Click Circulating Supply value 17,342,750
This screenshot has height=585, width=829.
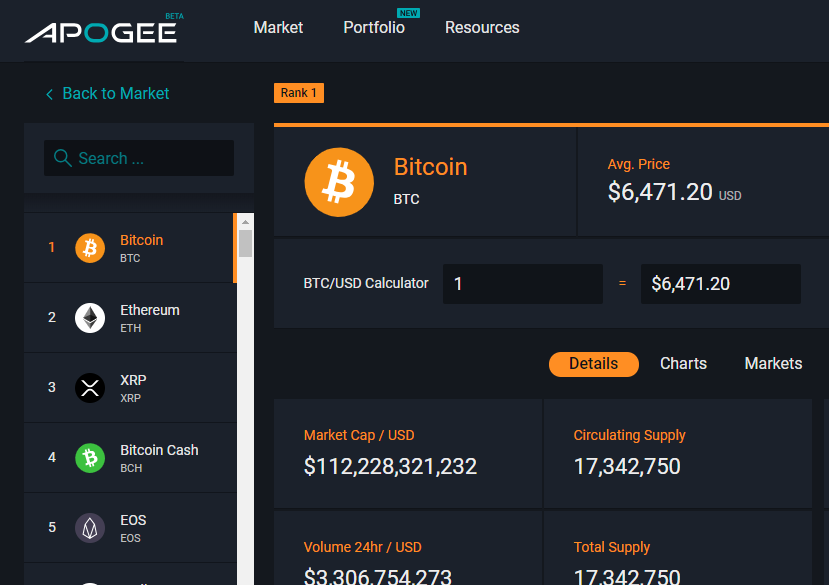pos(627,467)
